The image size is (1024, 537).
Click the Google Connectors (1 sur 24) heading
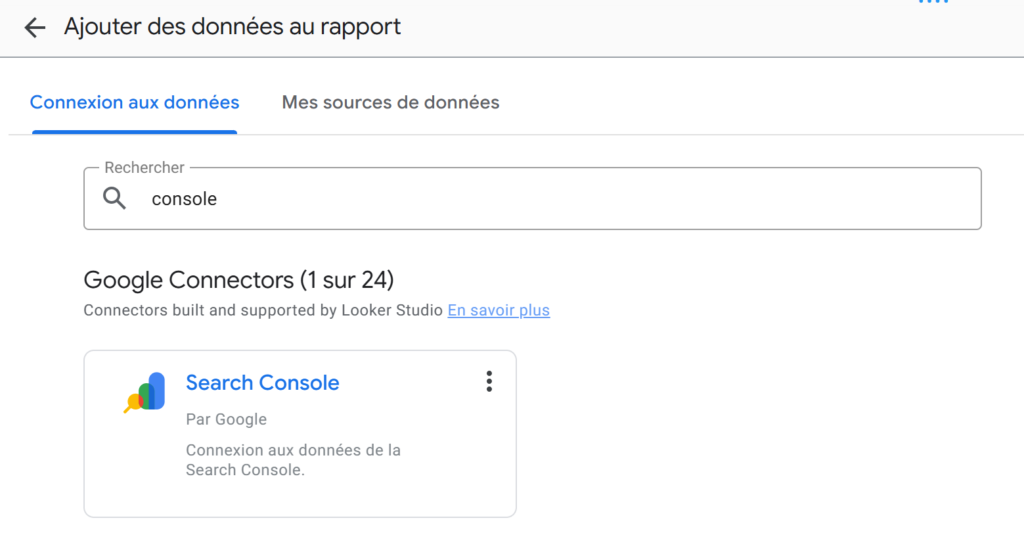(239, 280)
